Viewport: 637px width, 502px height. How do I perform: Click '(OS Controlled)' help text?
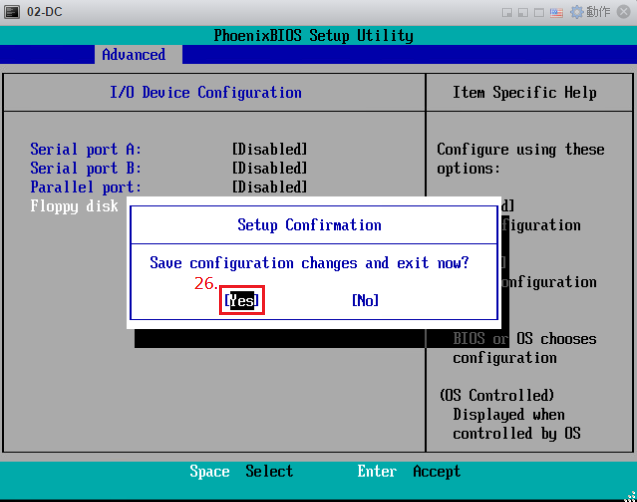(x=497, y=395)
